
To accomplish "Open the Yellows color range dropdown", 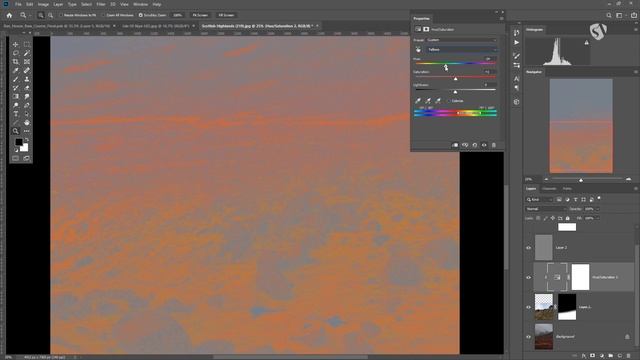I will (462, 49).
